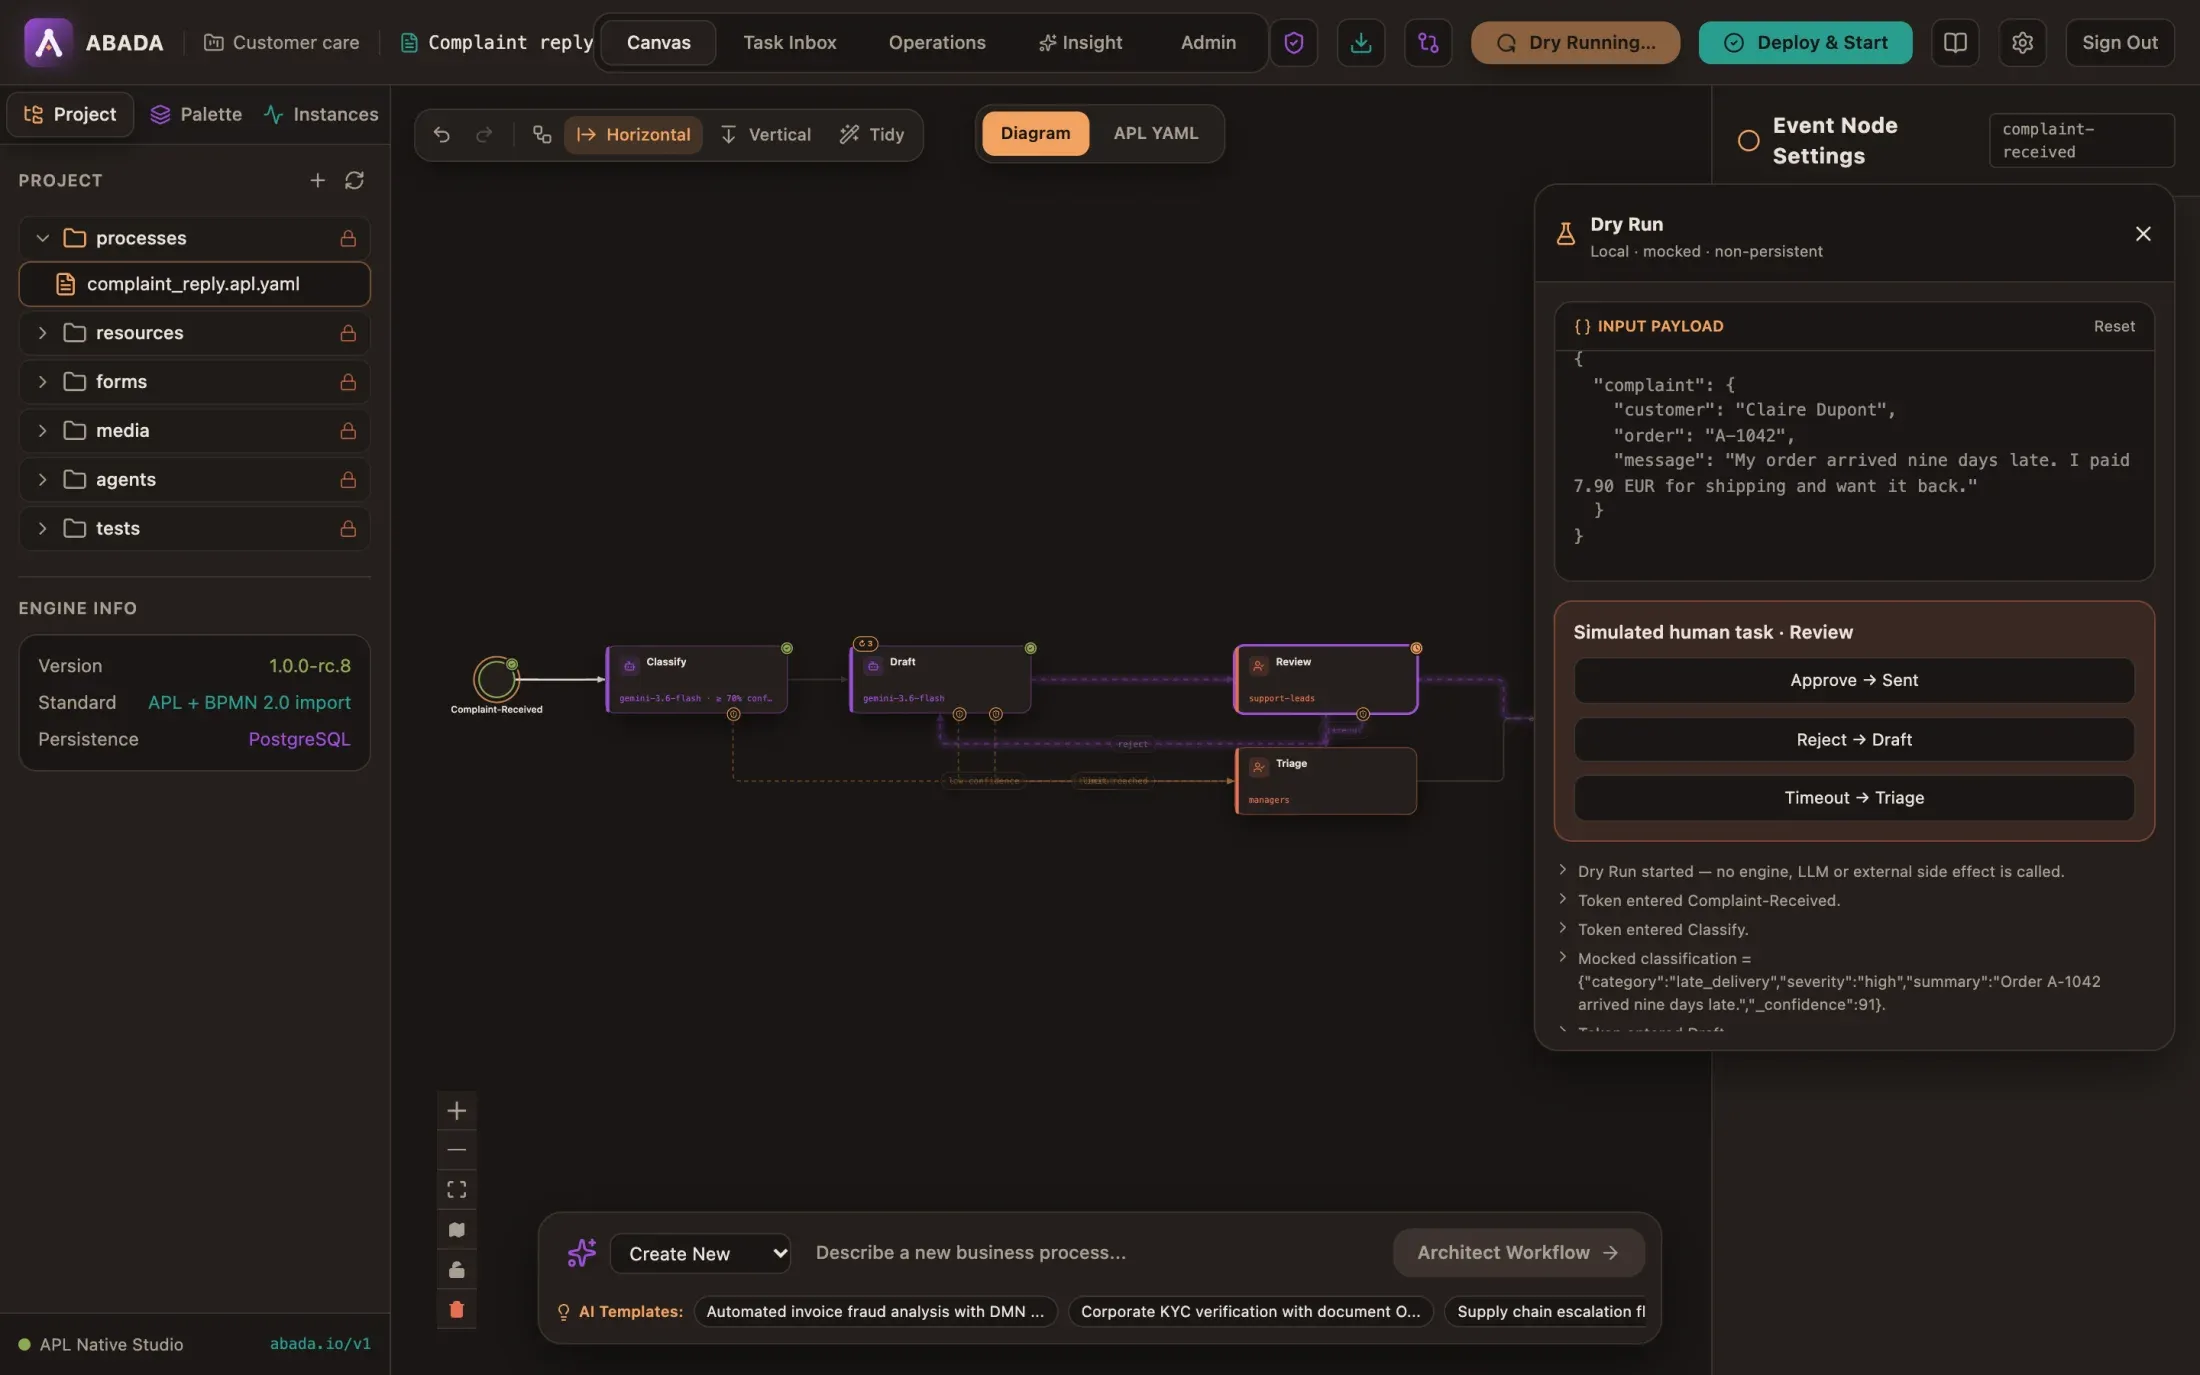Switch layout to Horizontal
The image size is (2200, 1375).
pos(633,134)
